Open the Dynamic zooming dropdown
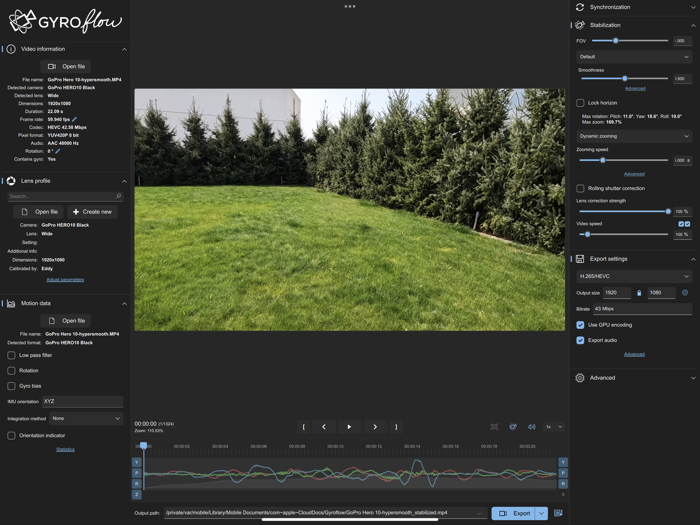 pyautogui.click(x=634, y=136)
